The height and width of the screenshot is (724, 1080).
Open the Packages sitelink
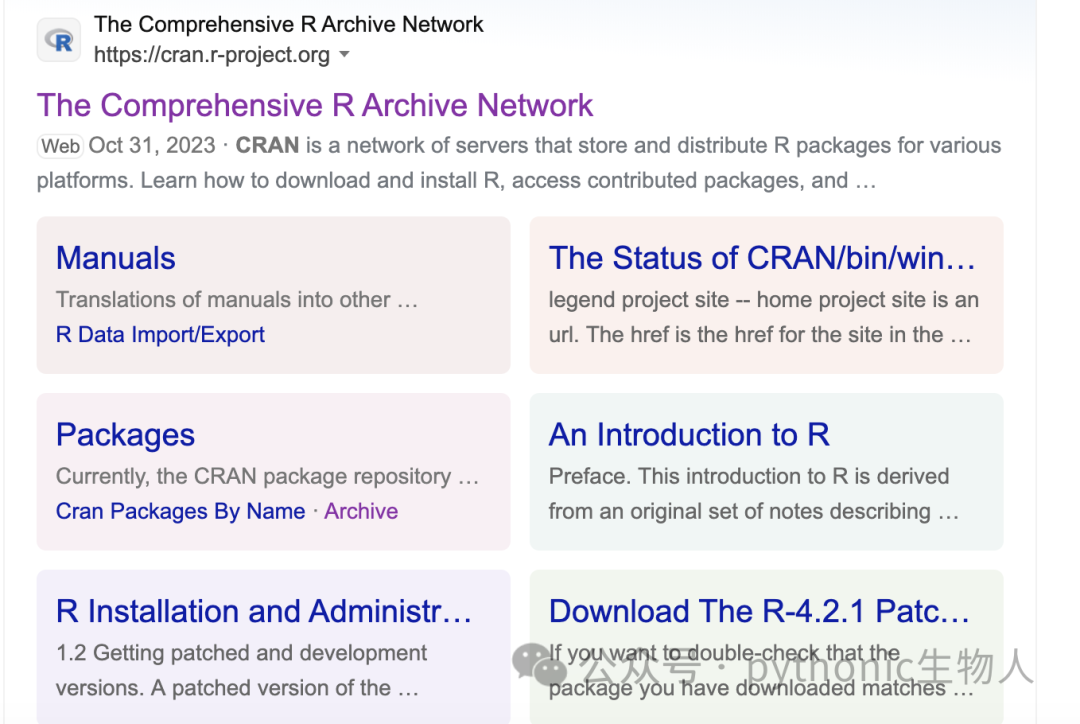[x=125, y=435]
